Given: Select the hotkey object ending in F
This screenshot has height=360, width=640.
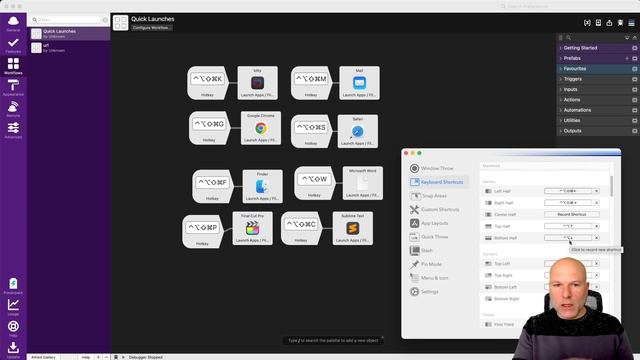Looking at the screenshot, I should [x=212, y=186].
